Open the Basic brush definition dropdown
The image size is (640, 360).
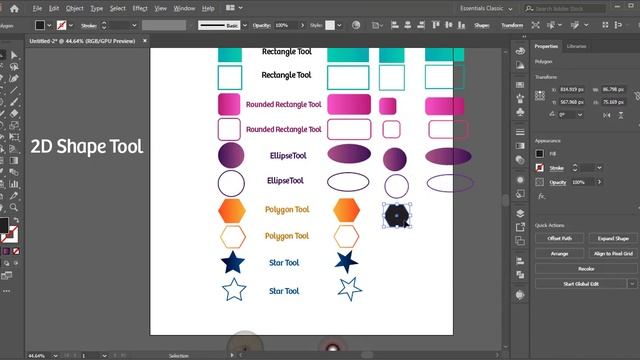coord(244,25)
